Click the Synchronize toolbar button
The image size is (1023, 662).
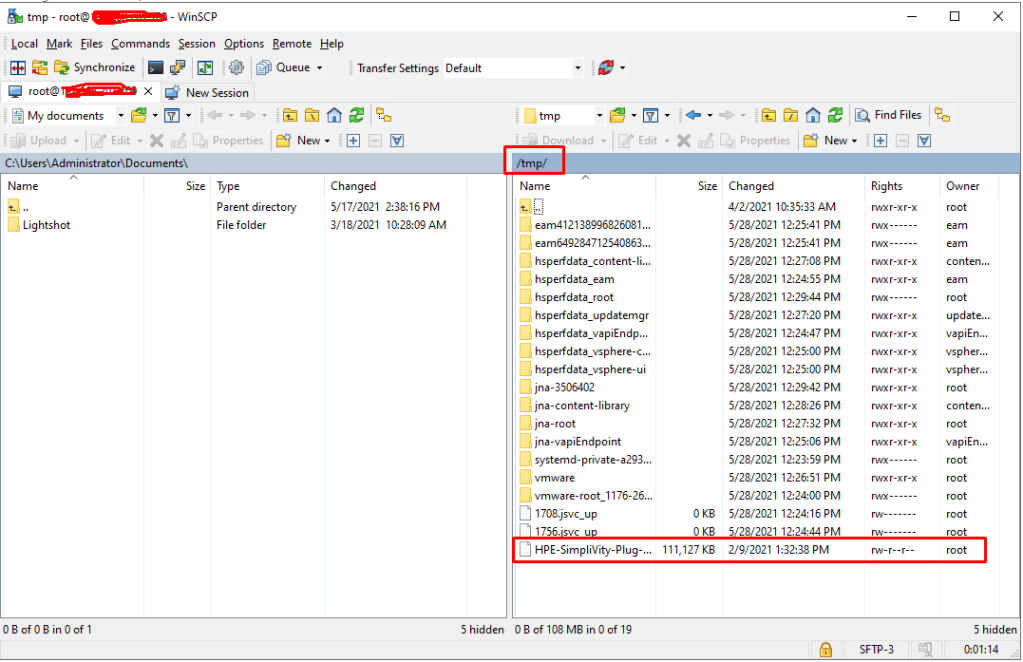93,68
